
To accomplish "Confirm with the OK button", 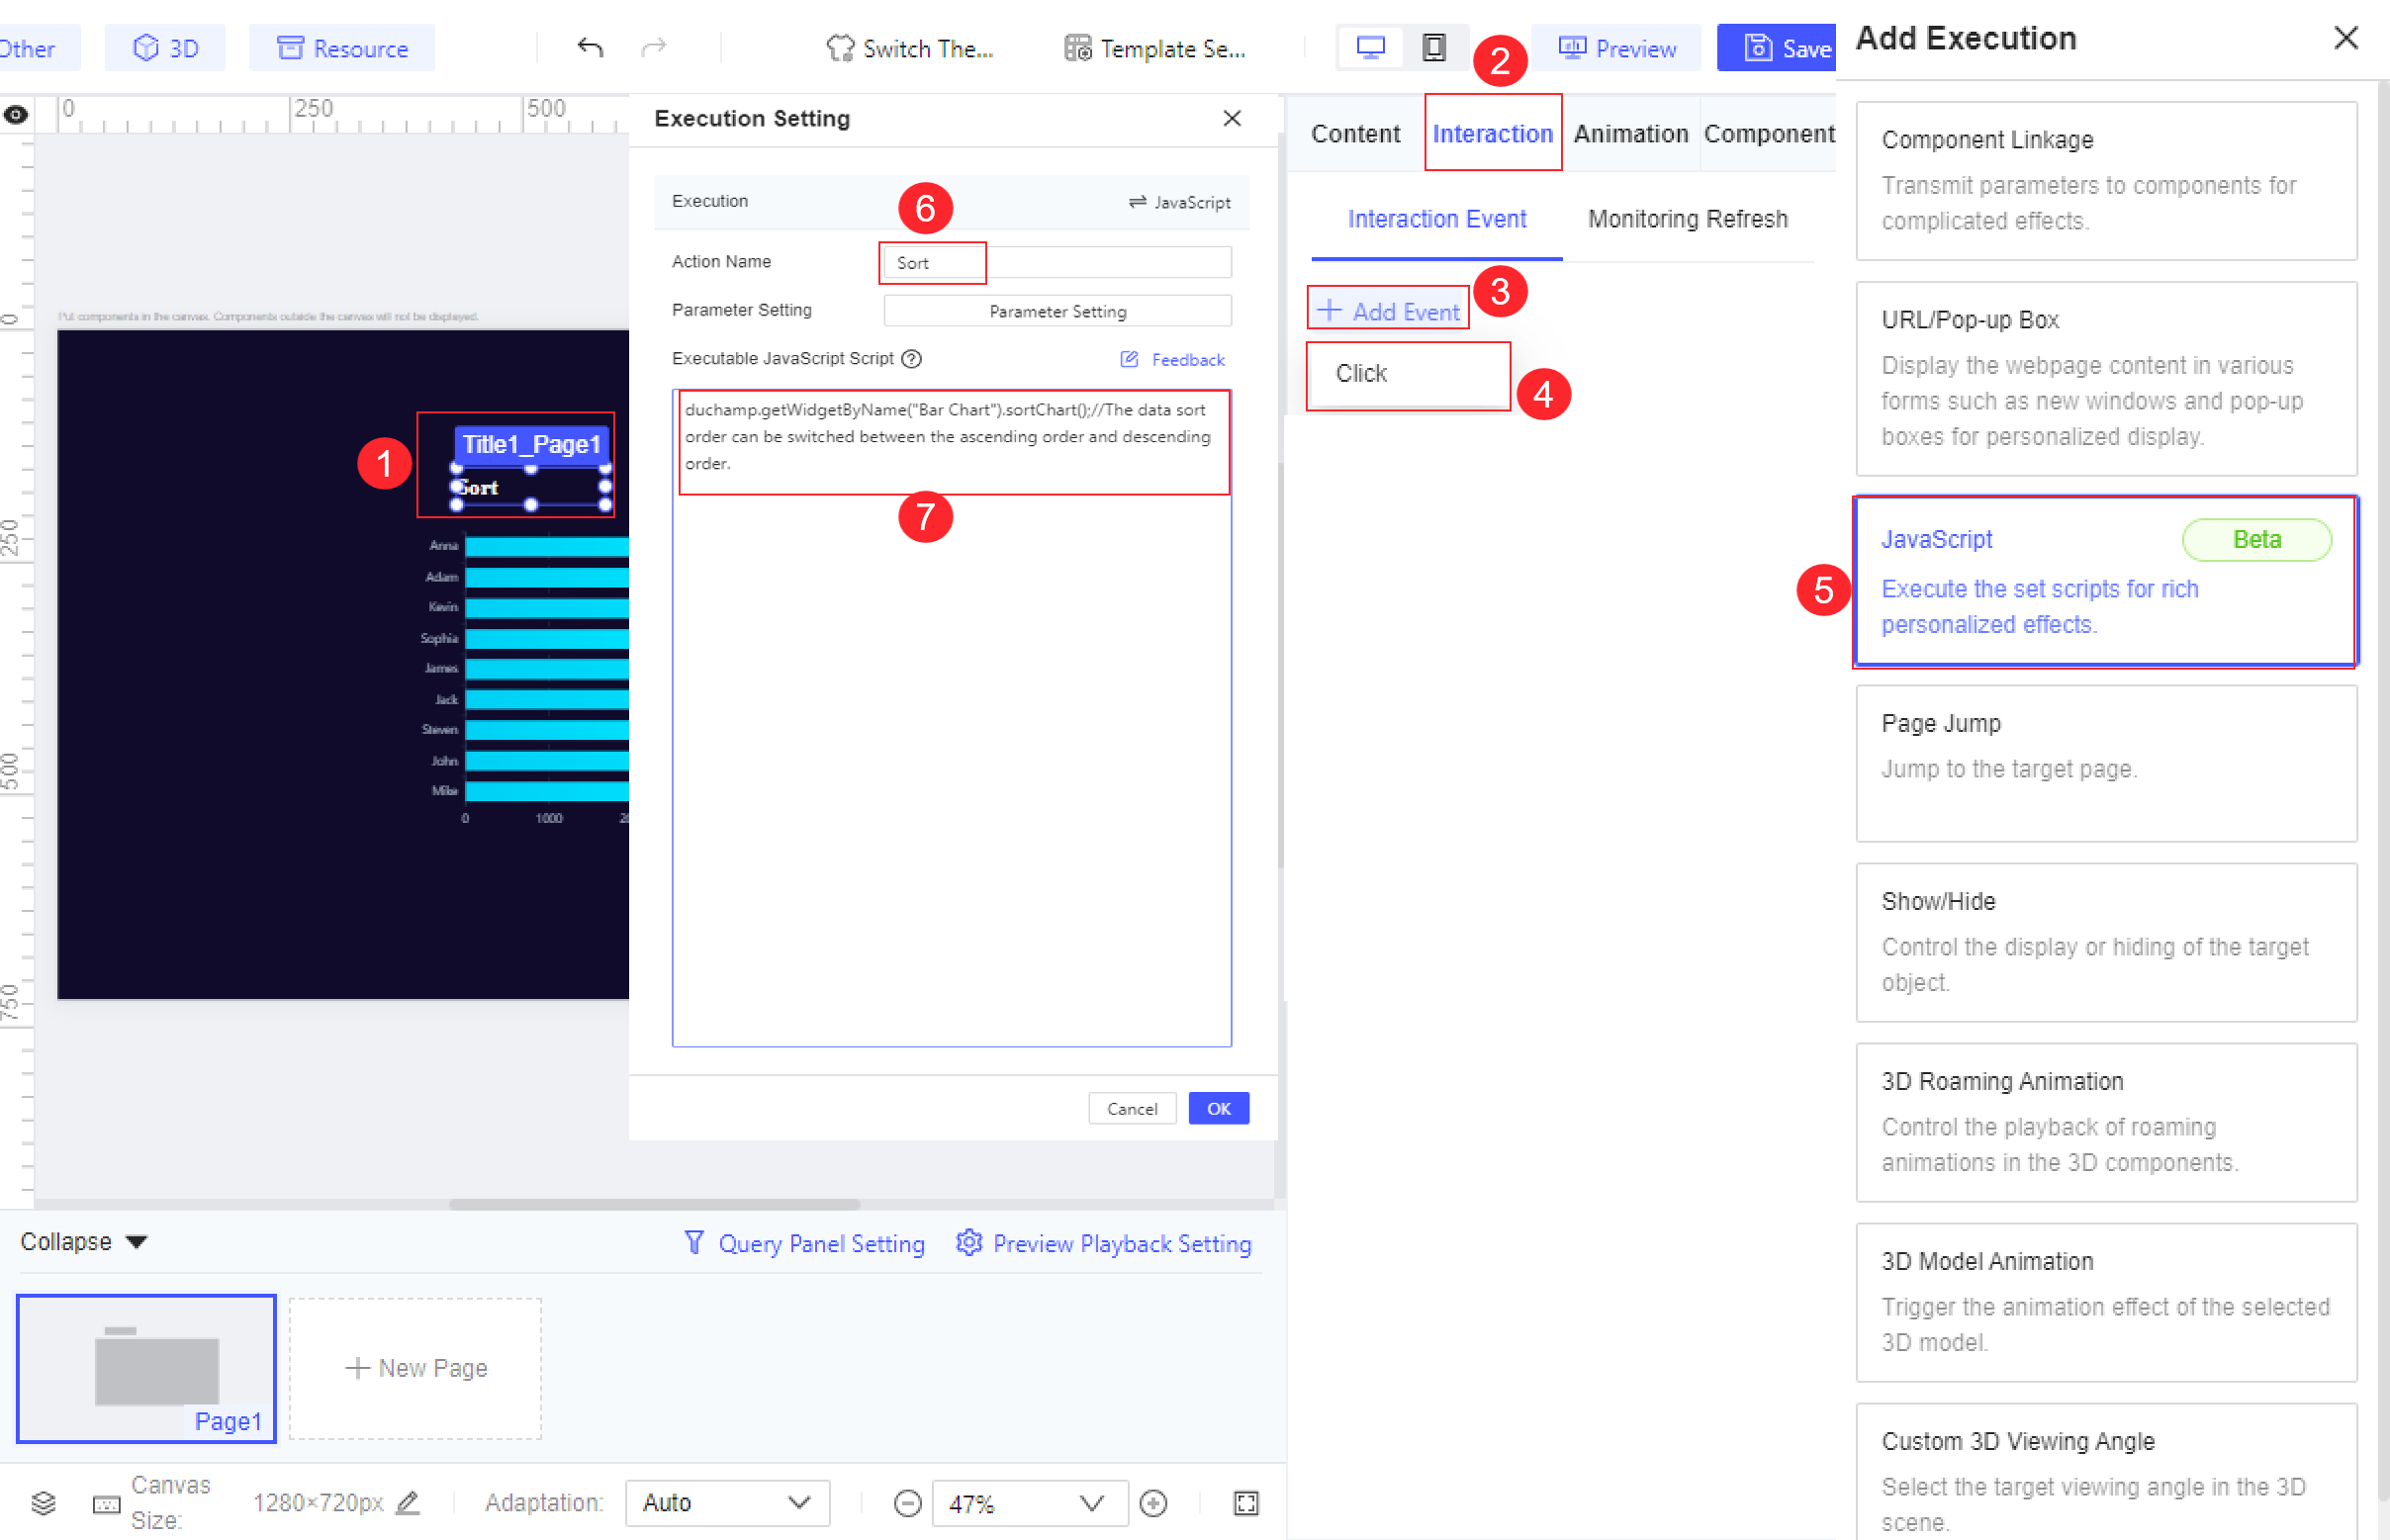I will tap(1218, 1108).
